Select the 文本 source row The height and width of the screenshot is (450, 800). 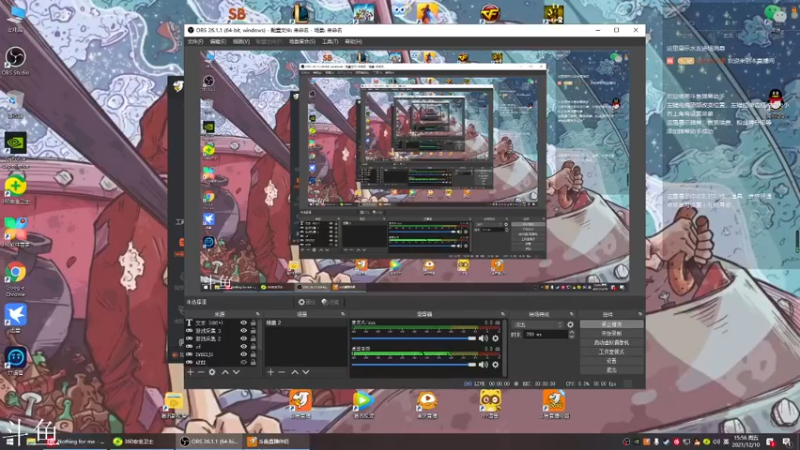point(220,323)
